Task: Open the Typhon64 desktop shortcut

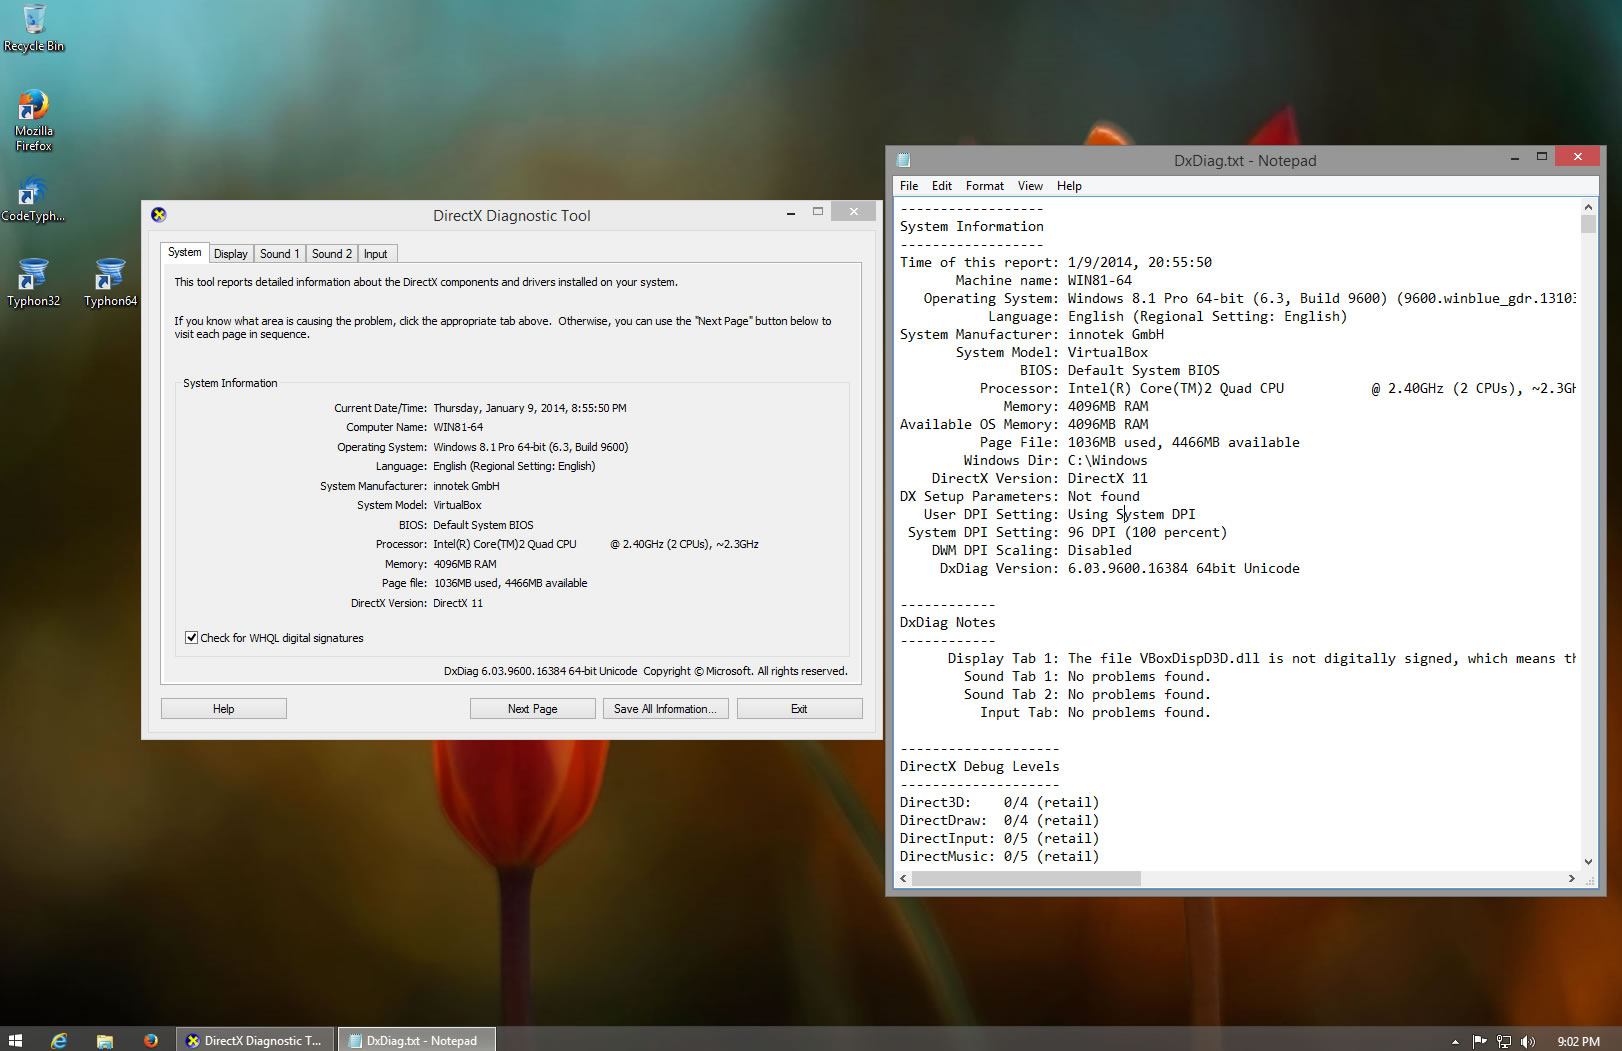Action: click(110, 282)
